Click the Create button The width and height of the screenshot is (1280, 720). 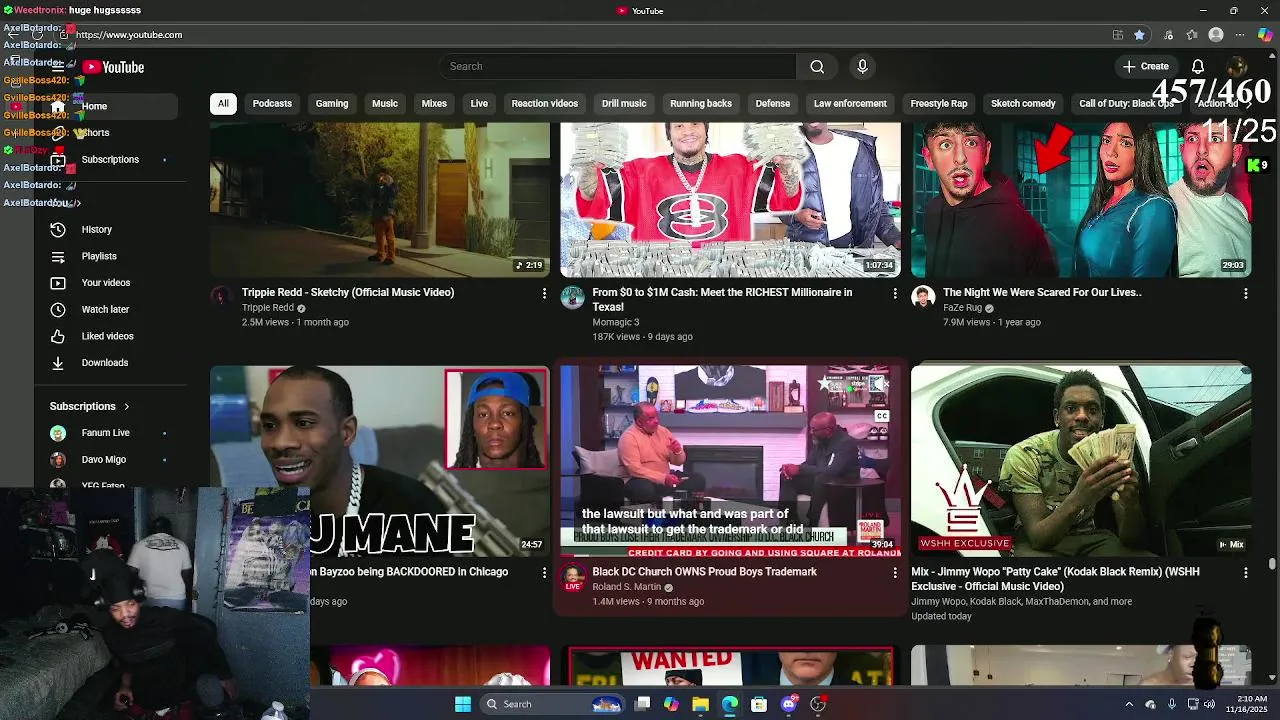[1146, 66]
